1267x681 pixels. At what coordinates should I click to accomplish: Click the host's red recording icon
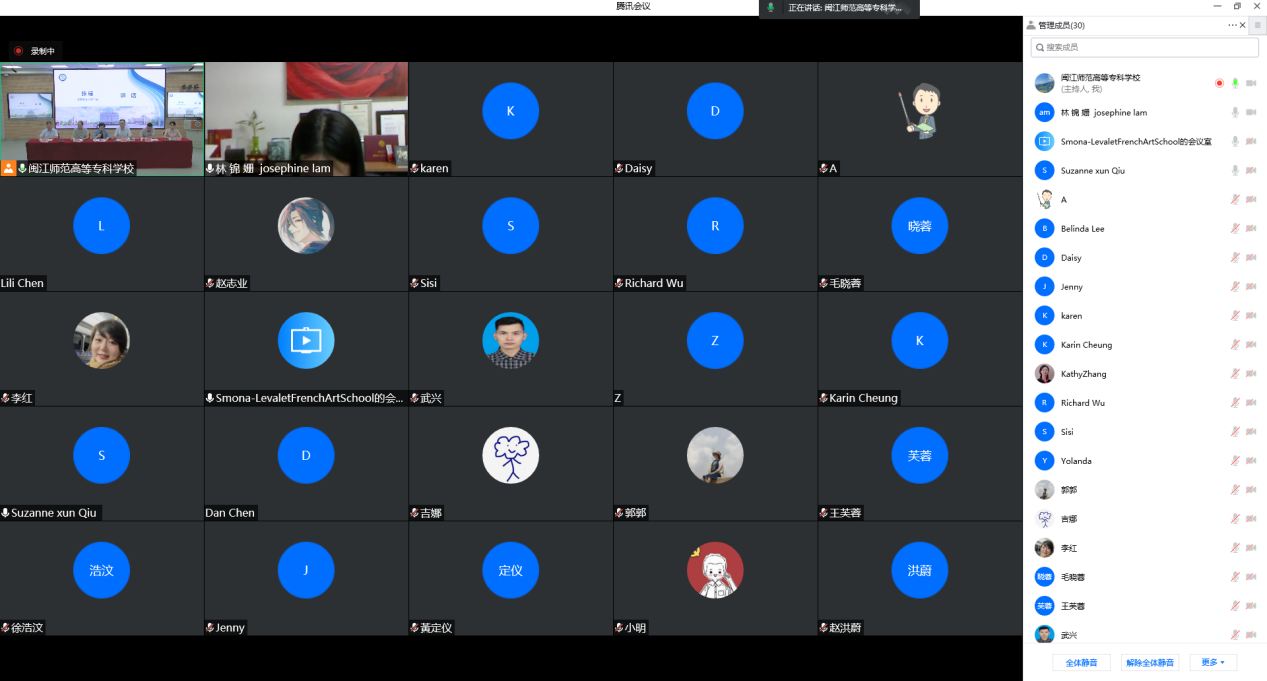(x=1219, y=83)
